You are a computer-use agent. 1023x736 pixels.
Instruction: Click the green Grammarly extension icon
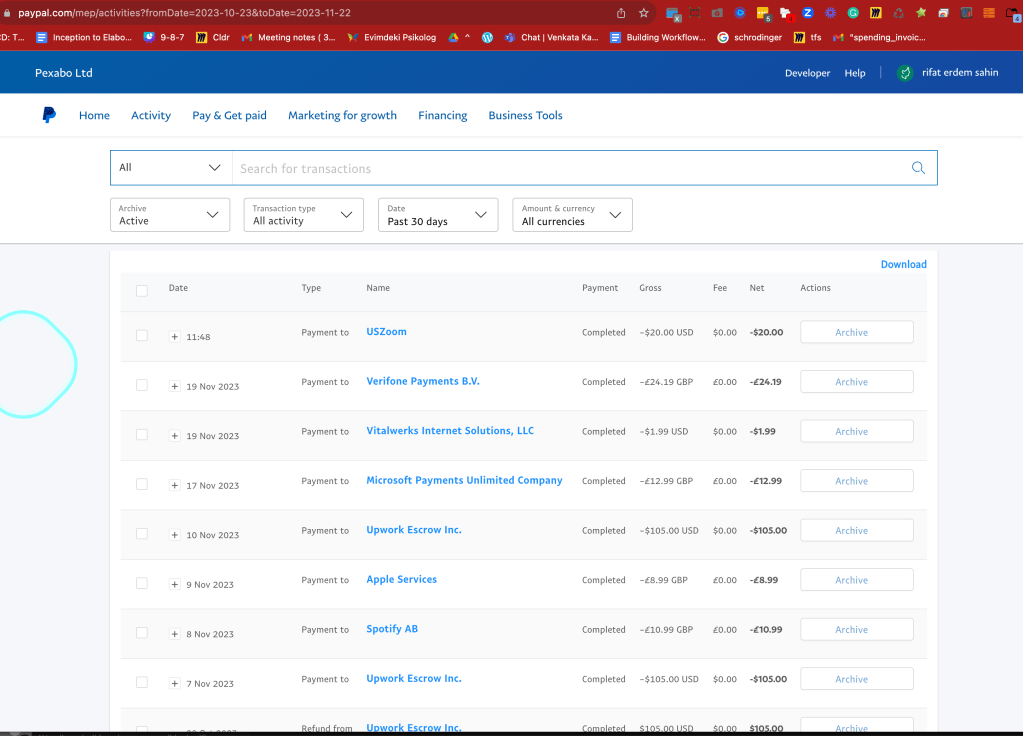pyautogui.click(x=853, y=13)
